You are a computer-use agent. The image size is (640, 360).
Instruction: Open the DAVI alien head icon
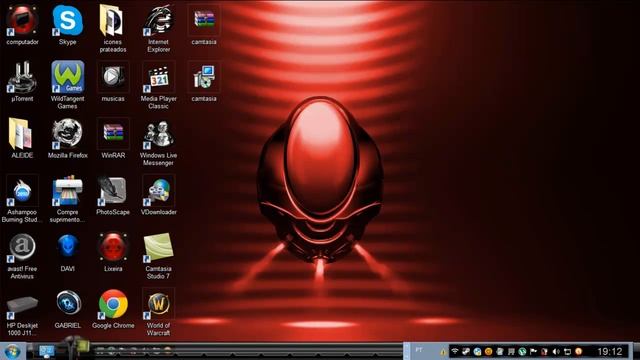pos(67,251)
